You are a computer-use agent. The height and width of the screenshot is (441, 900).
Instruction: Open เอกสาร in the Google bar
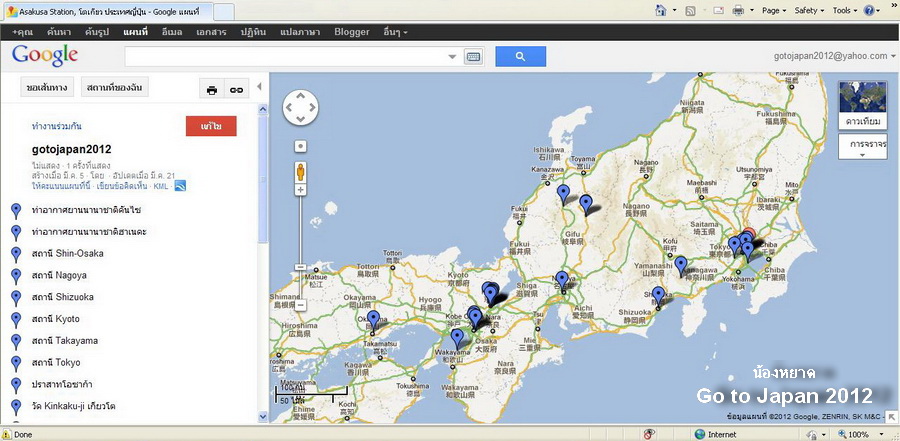point(211,32)
